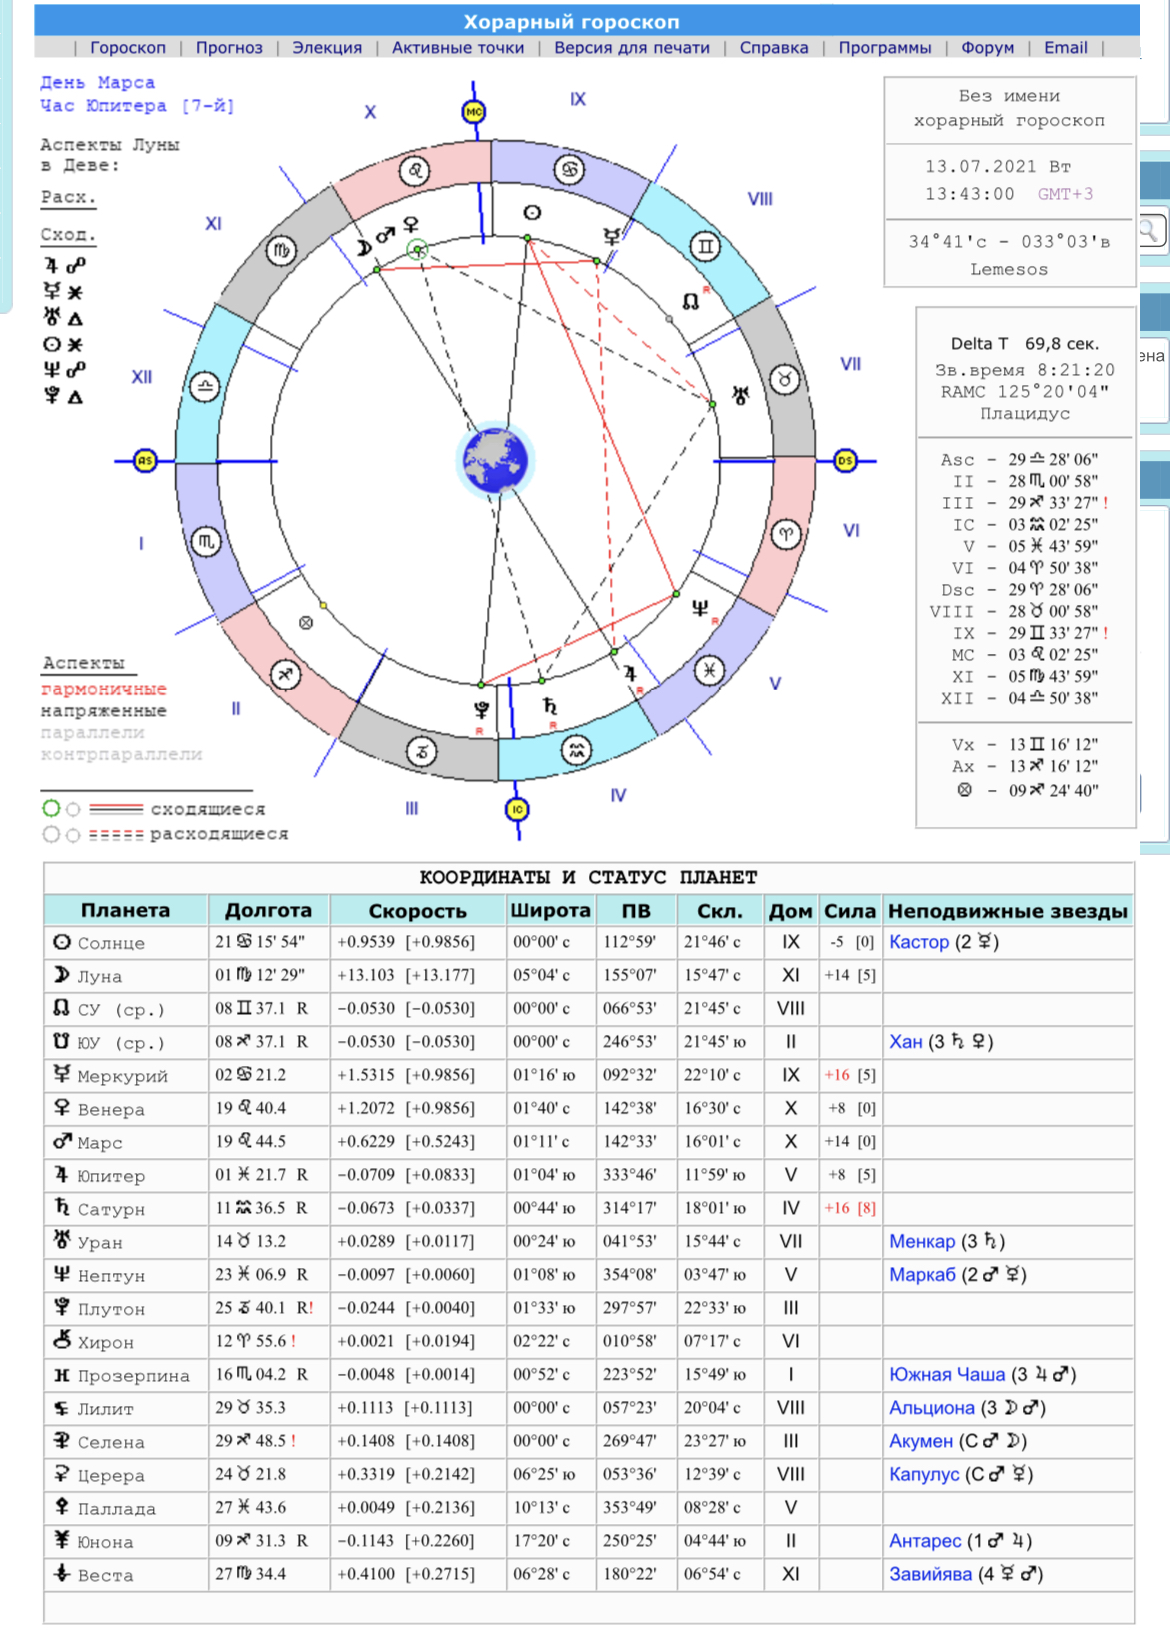Click the Сход. aspects heading
Image resolution: width=1170 pixels, height=1643 pixels.
pyautogui.click(x=68, y=234)
